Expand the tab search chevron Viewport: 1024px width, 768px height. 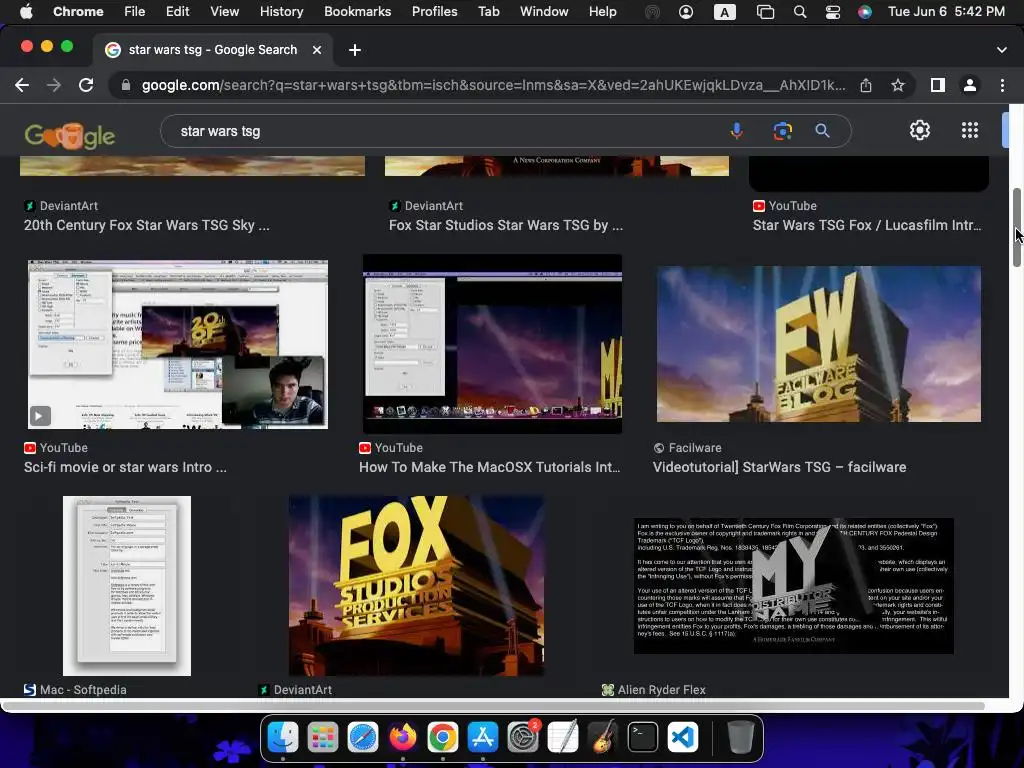point(1002,50)
